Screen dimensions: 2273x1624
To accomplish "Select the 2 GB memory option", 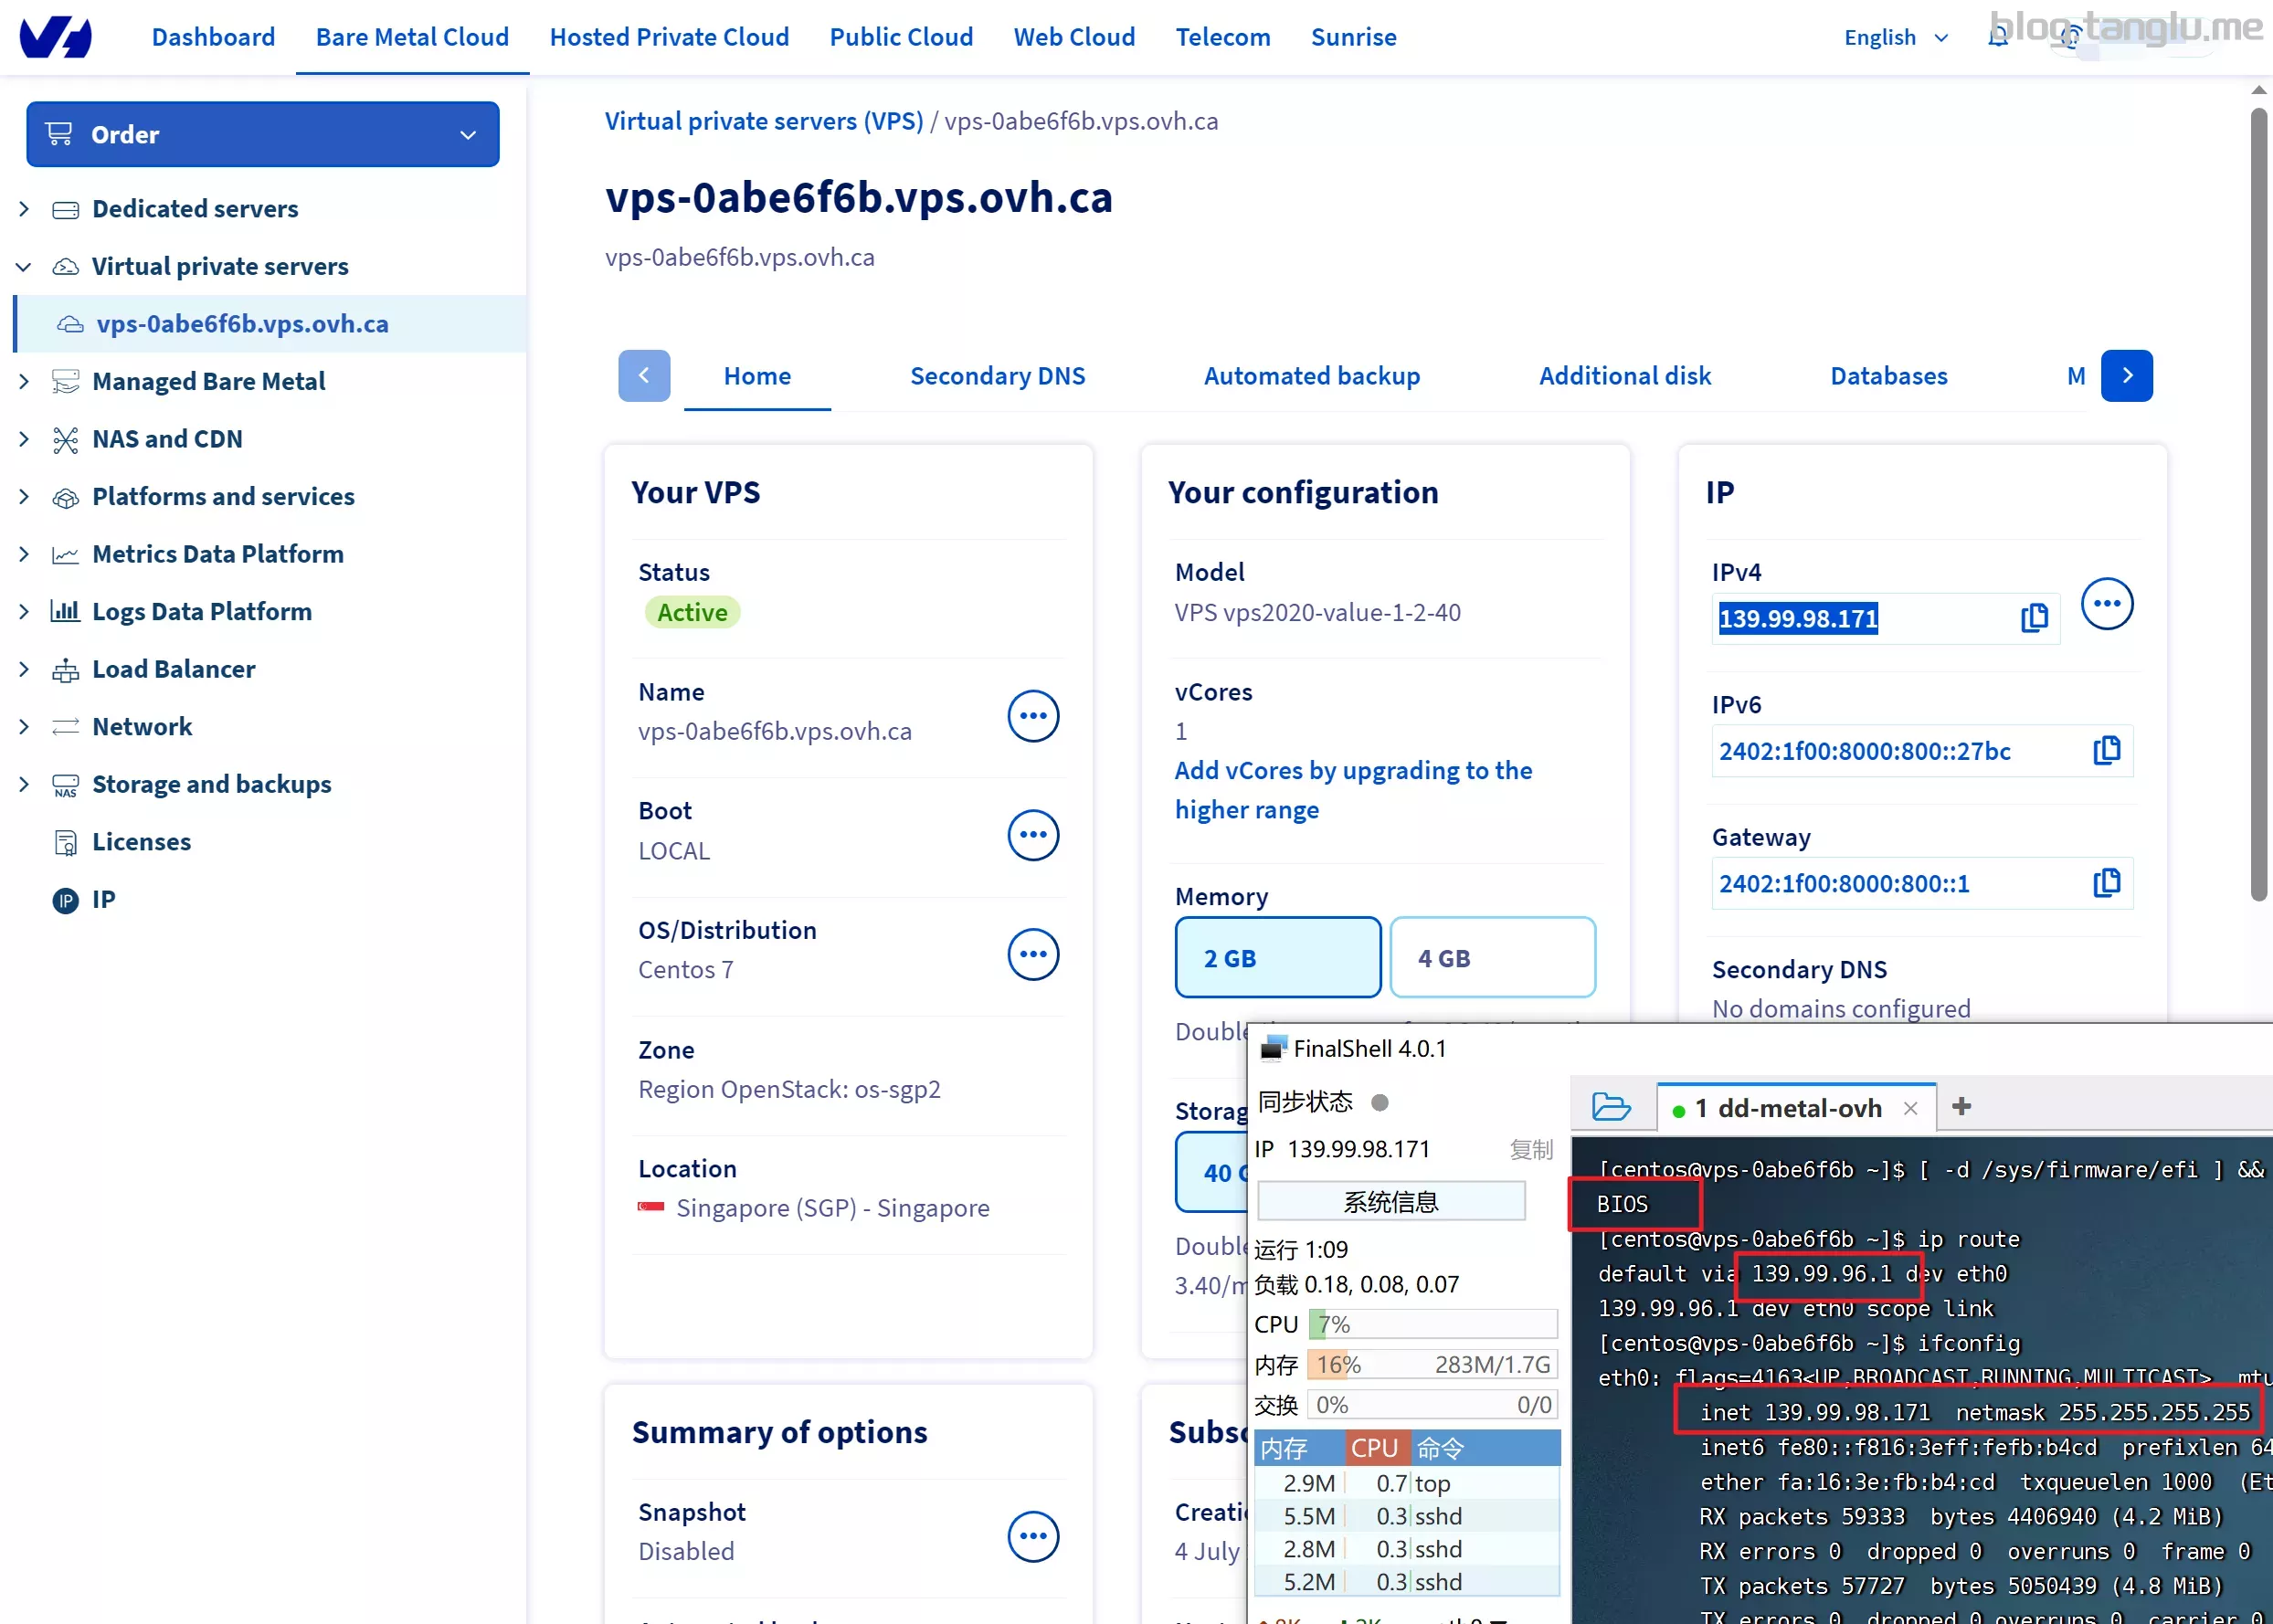I will (x=1277, y=958).
